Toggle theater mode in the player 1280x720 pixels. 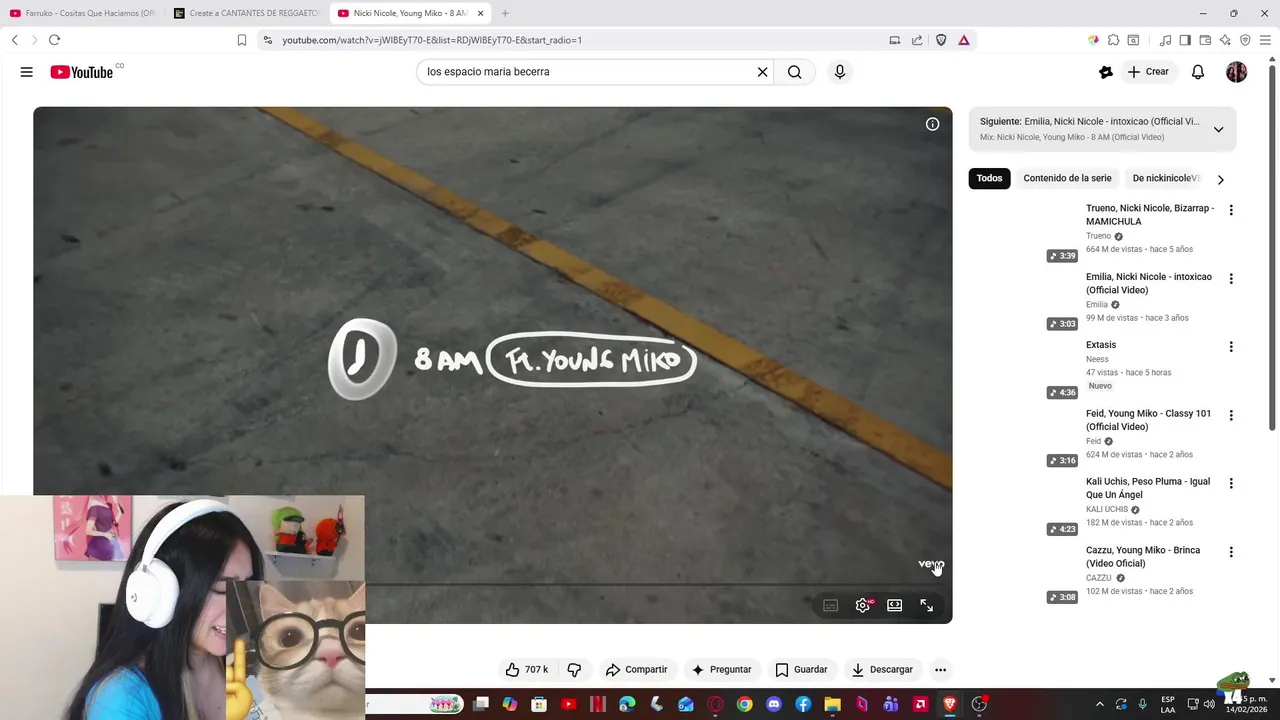coord(895,605)
